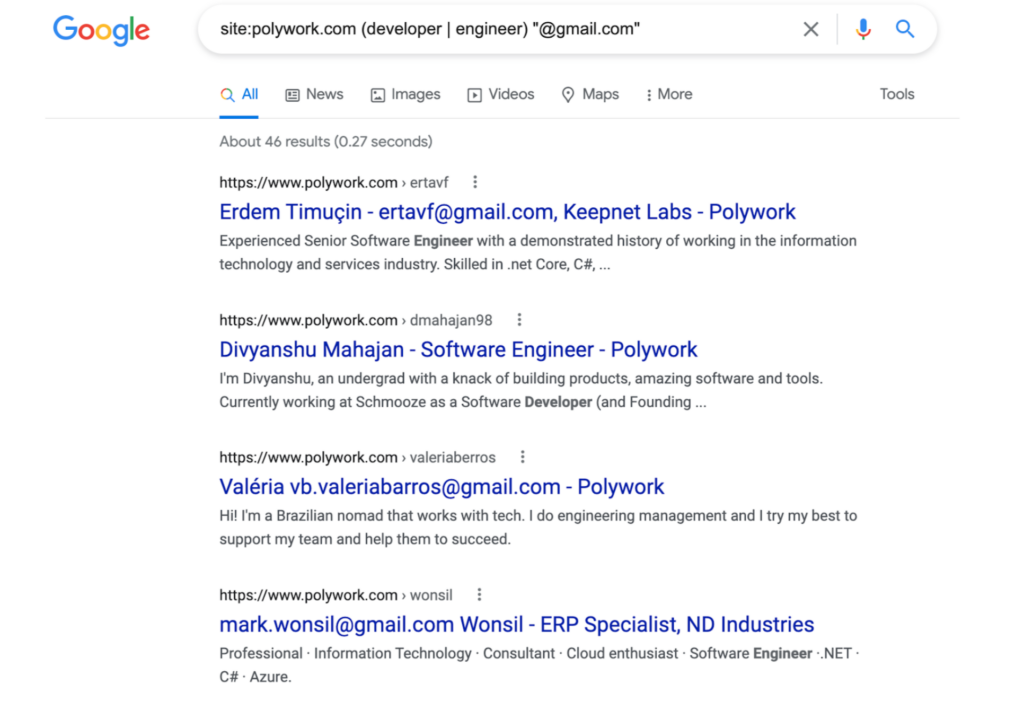Click snippet 'Professional · Information Technology'

(539, 665)
